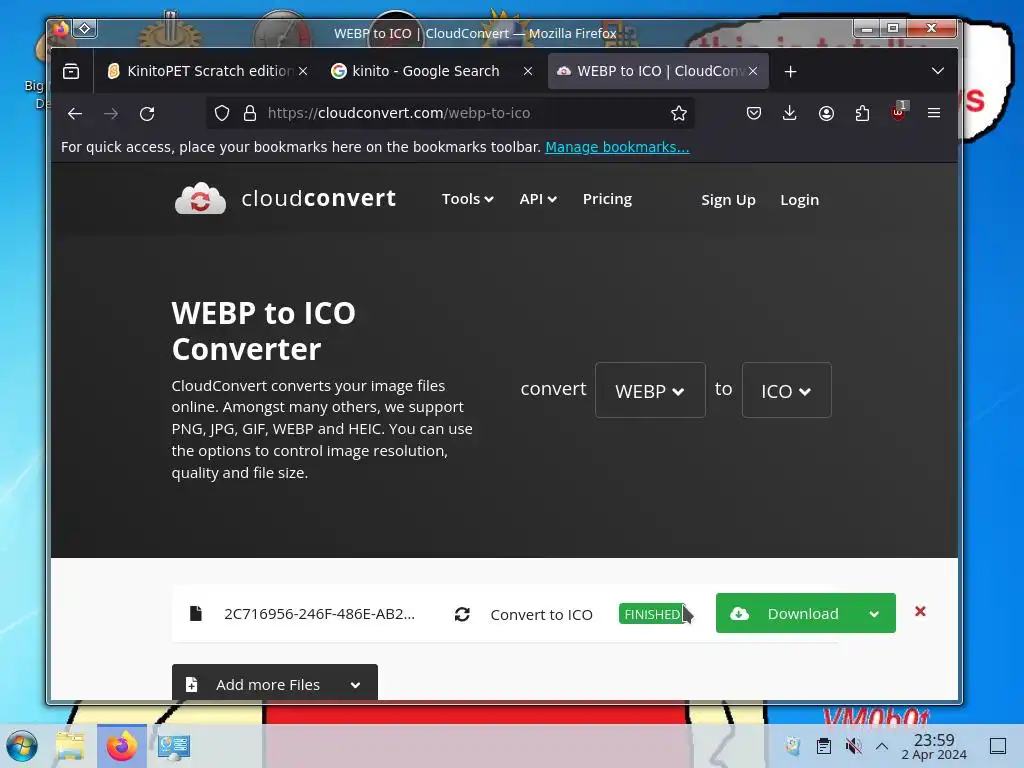This screenshot has width=1024, height=768.
Task: Close the kinito Google Search tab
Action: pyautogui.click(x=528, y=71)
